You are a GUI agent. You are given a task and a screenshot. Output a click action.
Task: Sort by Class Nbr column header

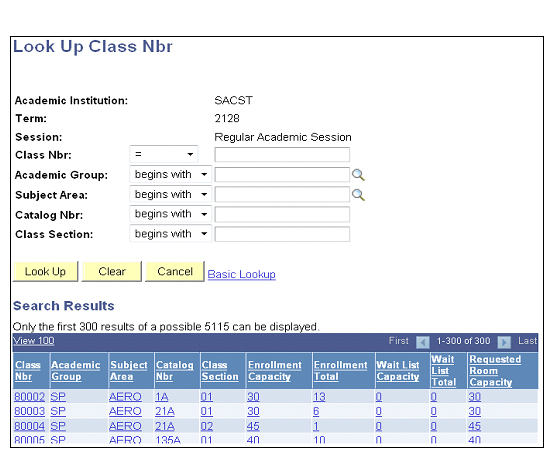(28, 371)
